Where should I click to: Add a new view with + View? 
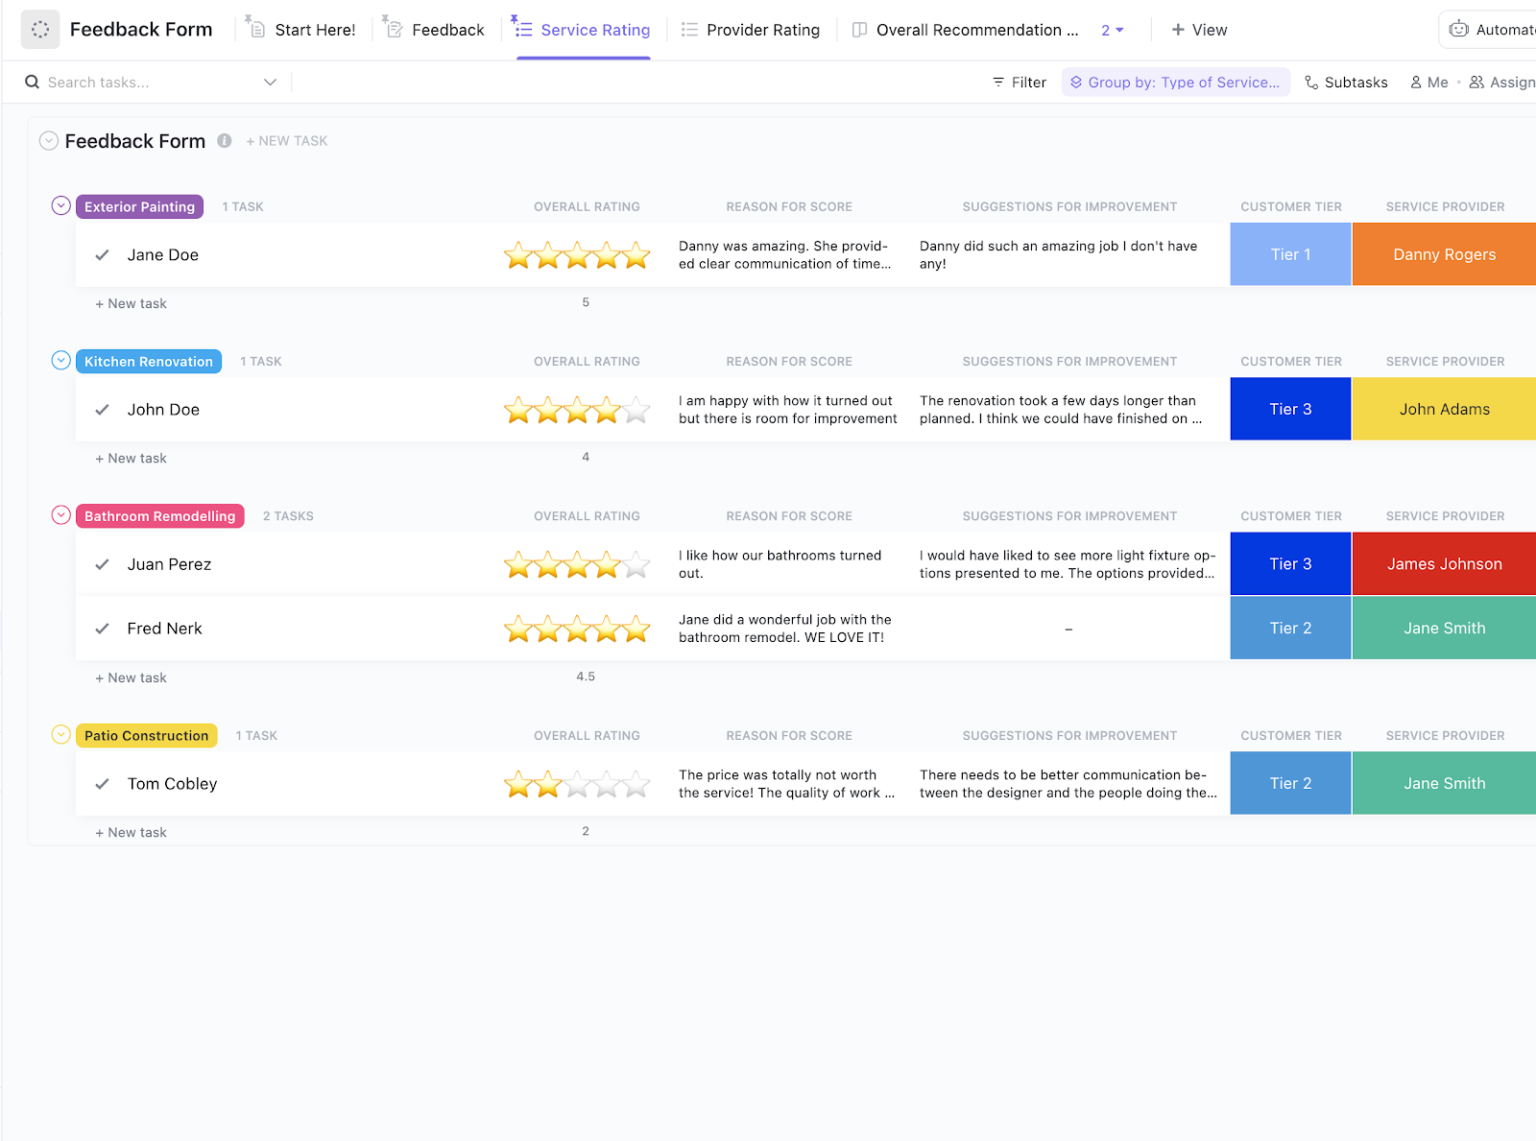point(1199,29)
